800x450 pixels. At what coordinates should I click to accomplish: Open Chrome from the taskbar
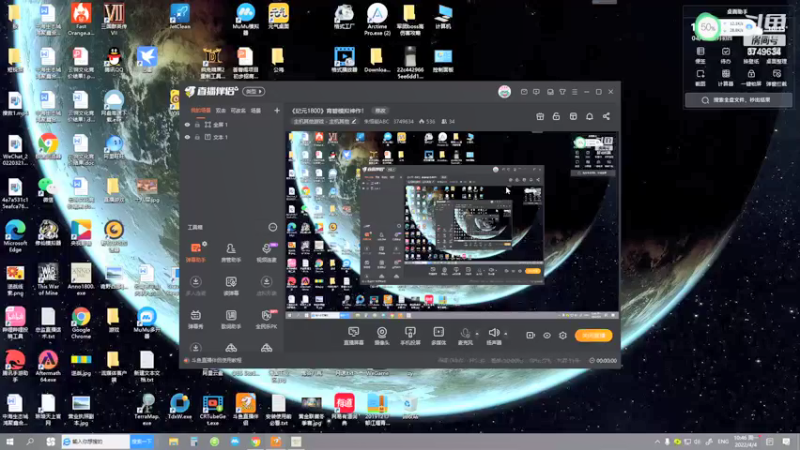(x=255, y=441)
